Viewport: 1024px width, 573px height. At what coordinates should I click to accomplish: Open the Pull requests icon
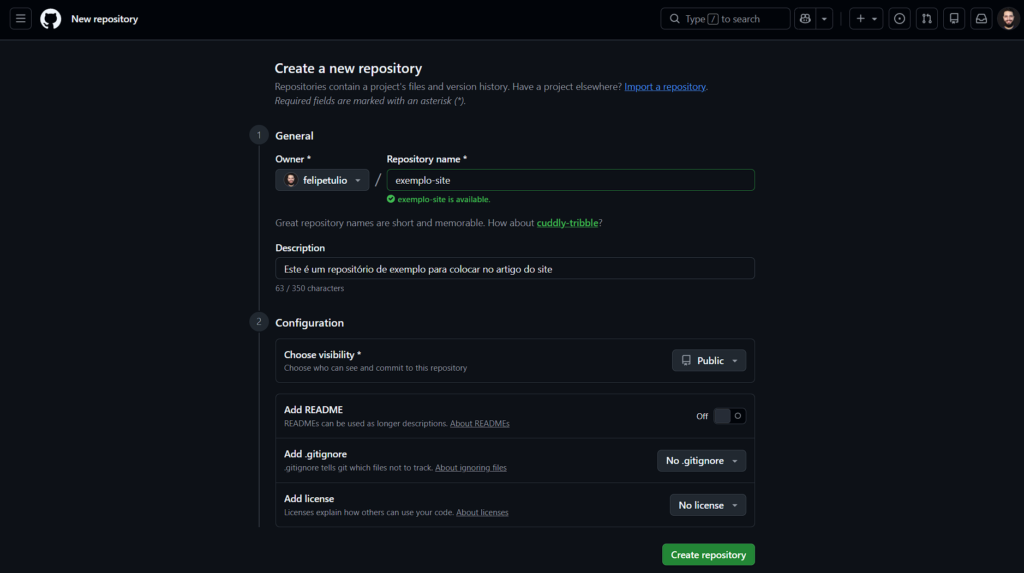pos(927,19)
